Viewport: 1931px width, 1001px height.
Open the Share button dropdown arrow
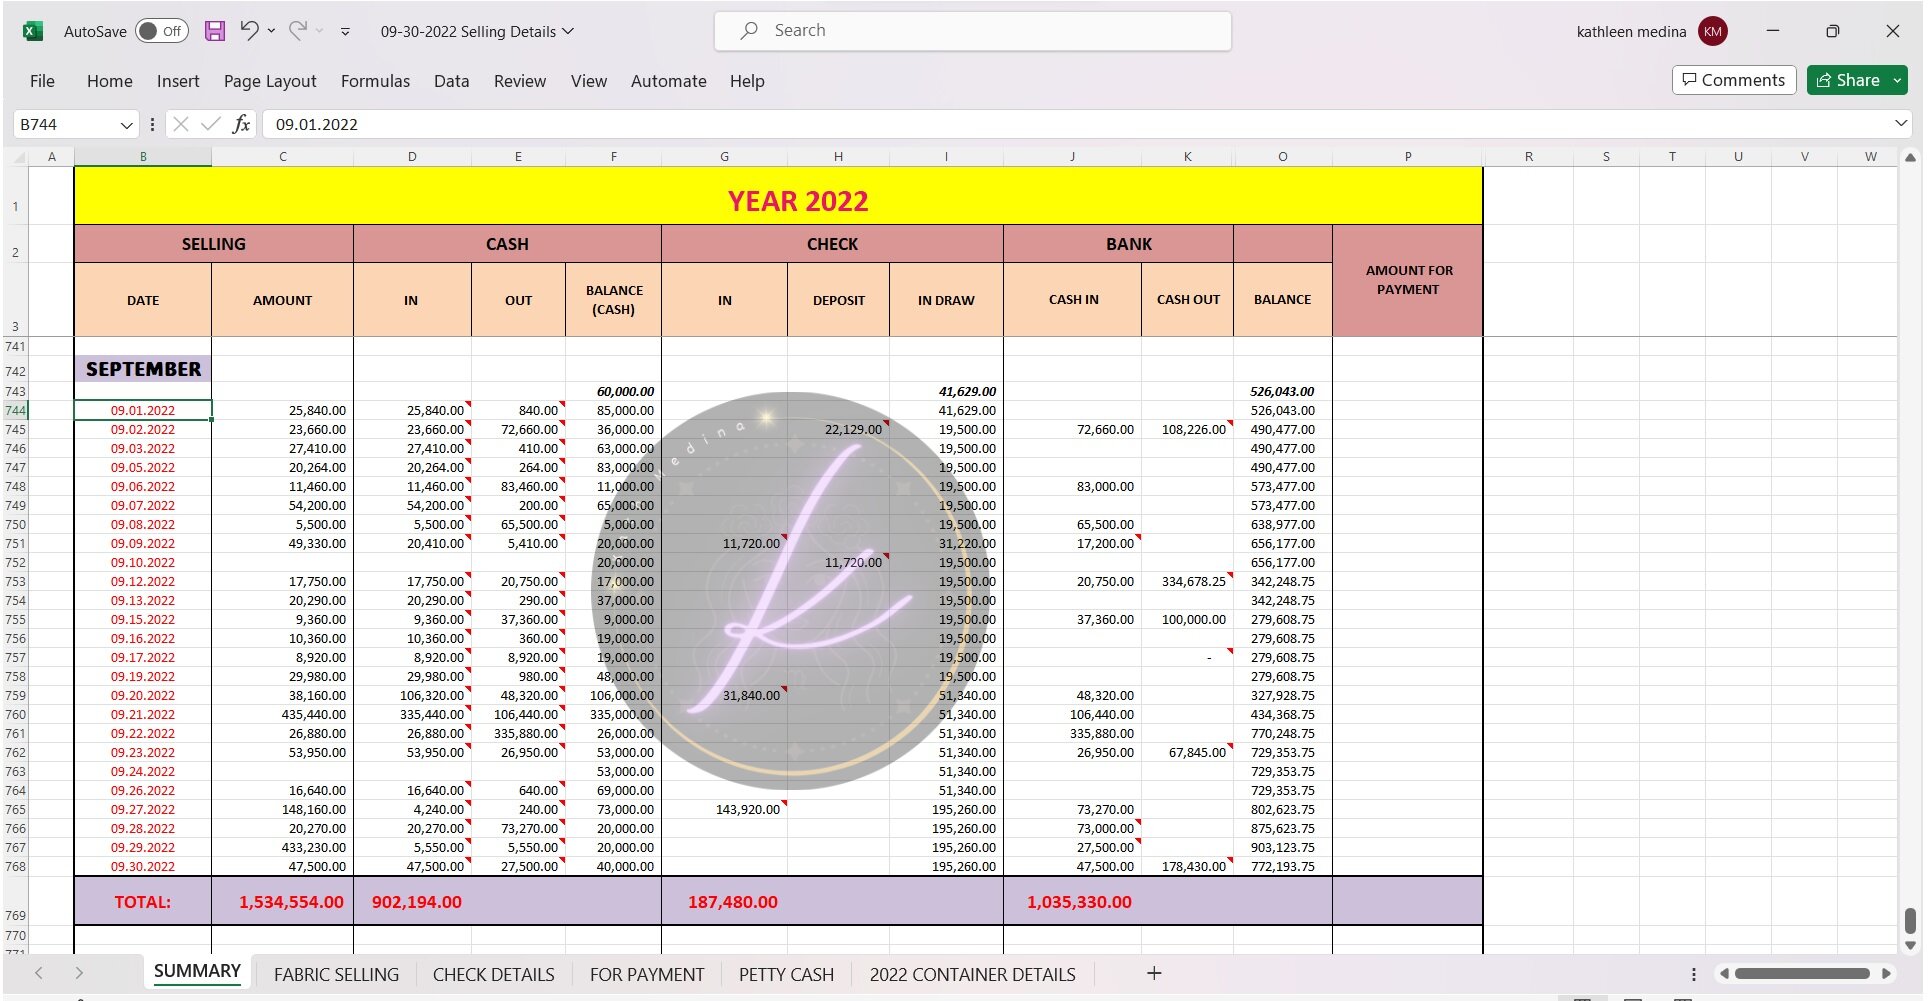[x=1897, y=80]
